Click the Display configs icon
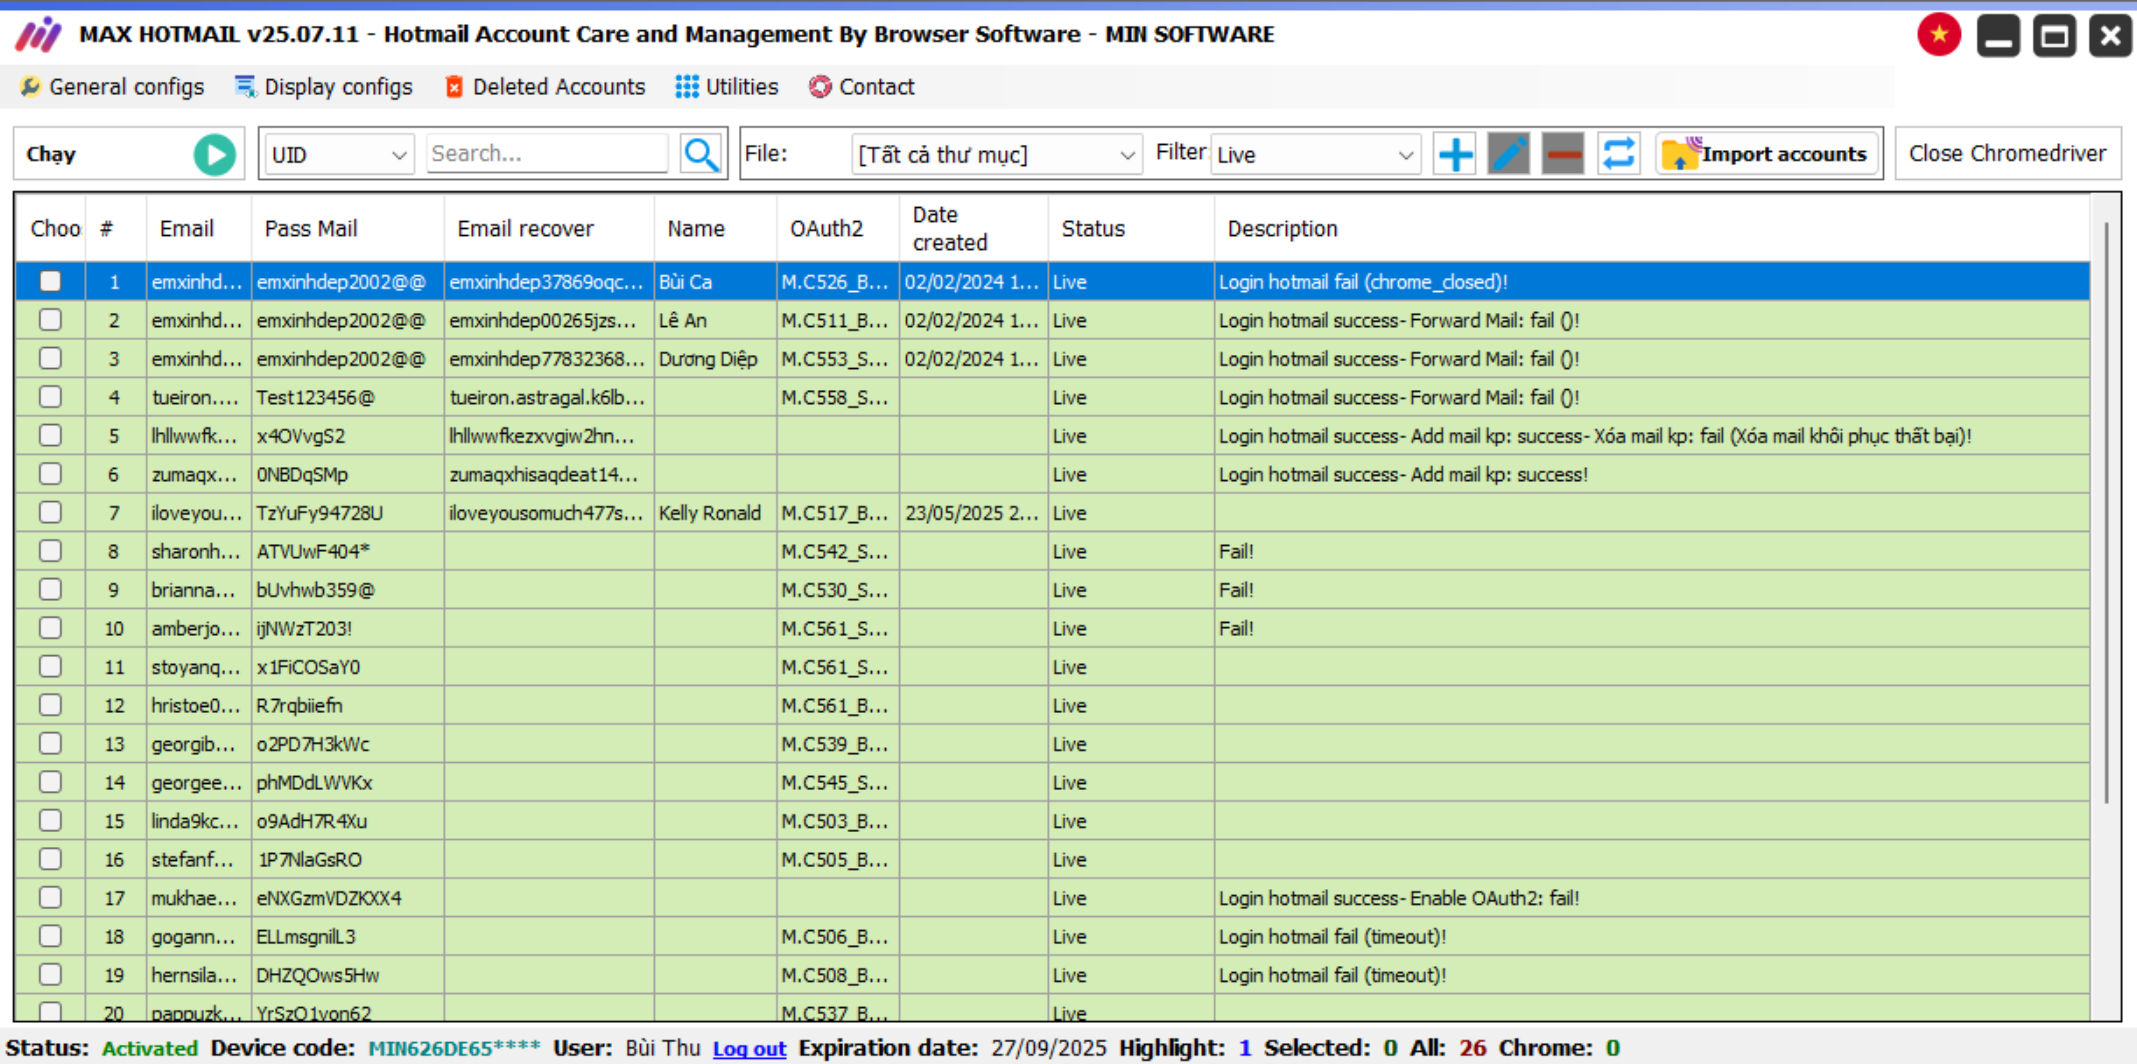 (x=245, y=87)
